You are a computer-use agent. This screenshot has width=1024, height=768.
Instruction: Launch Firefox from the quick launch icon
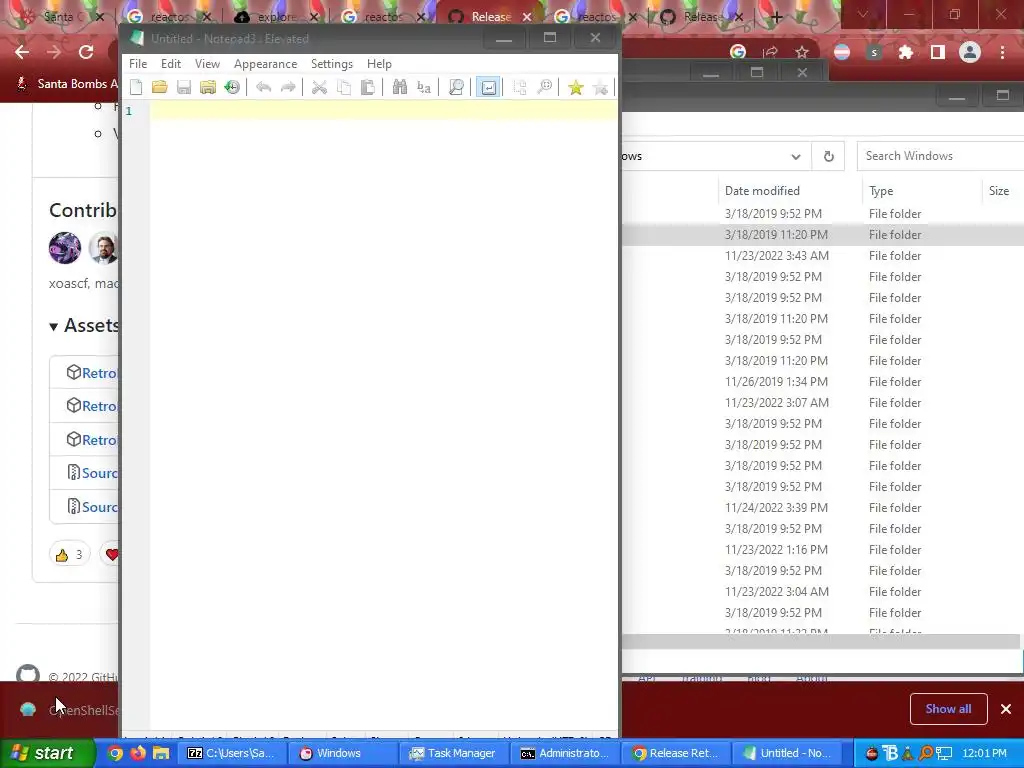click(x=138, y=753)
